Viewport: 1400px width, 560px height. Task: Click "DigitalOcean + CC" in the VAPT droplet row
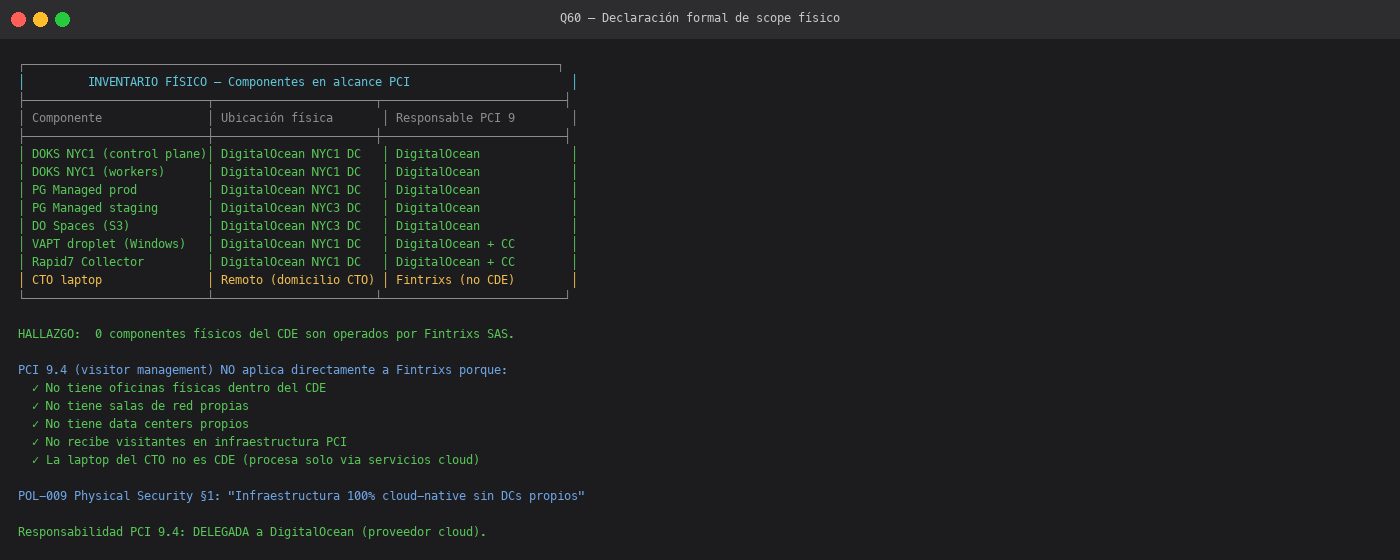click(455, 244)
